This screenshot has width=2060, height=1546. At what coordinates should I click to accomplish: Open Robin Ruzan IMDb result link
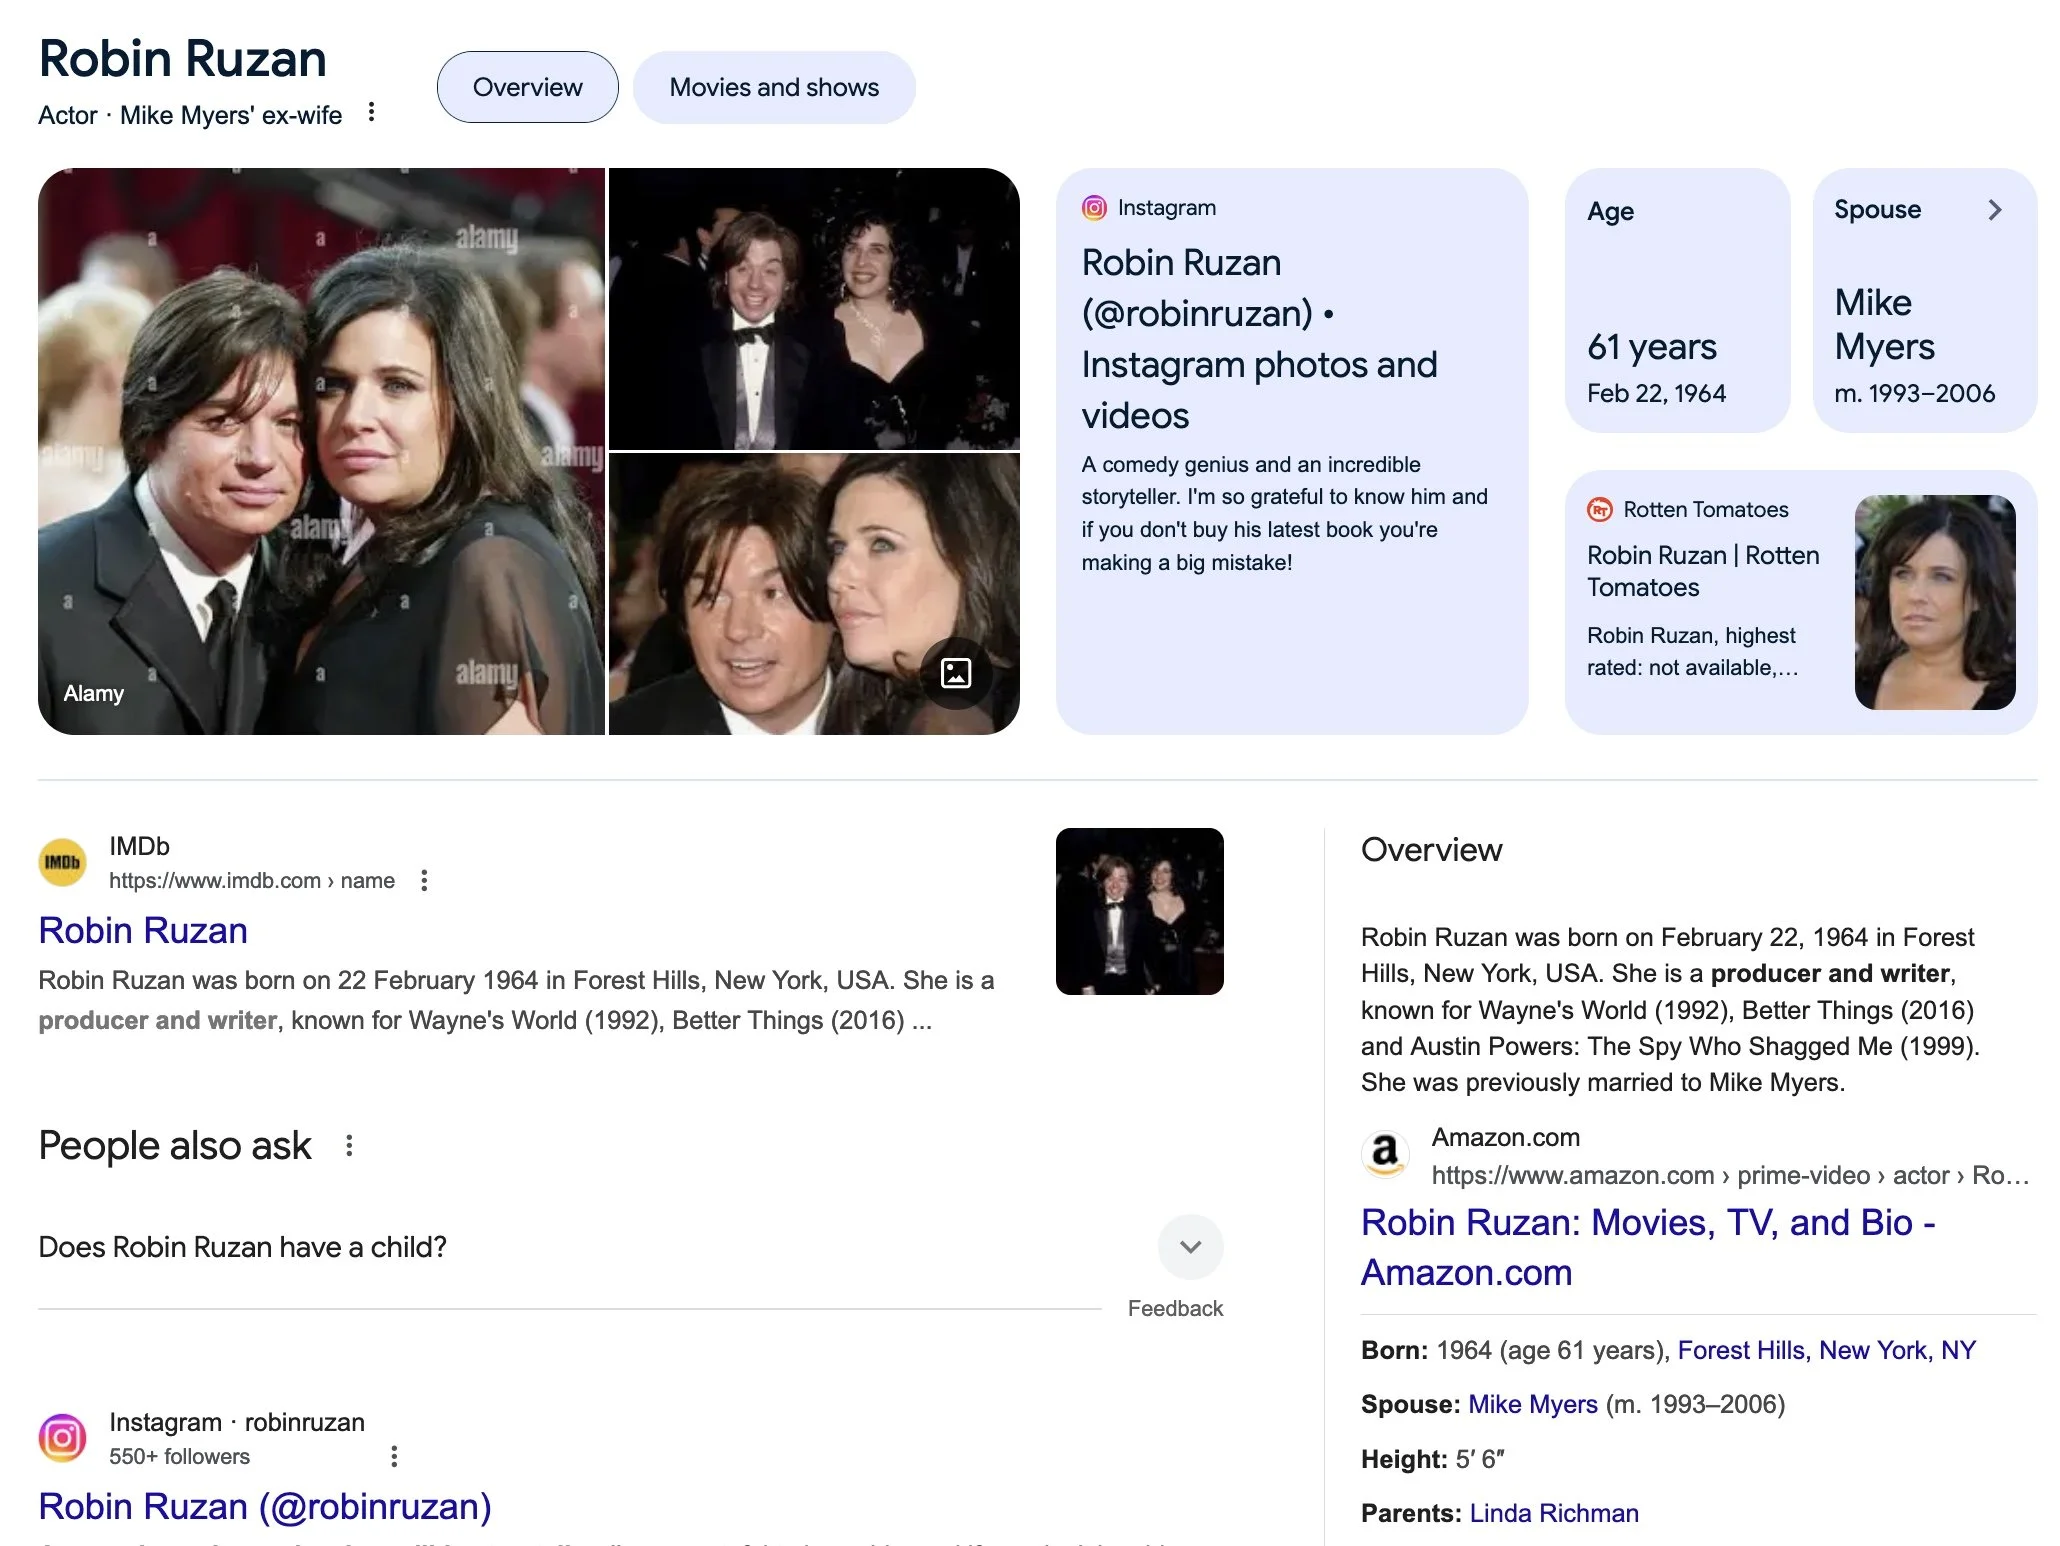[x=143, y=930]
